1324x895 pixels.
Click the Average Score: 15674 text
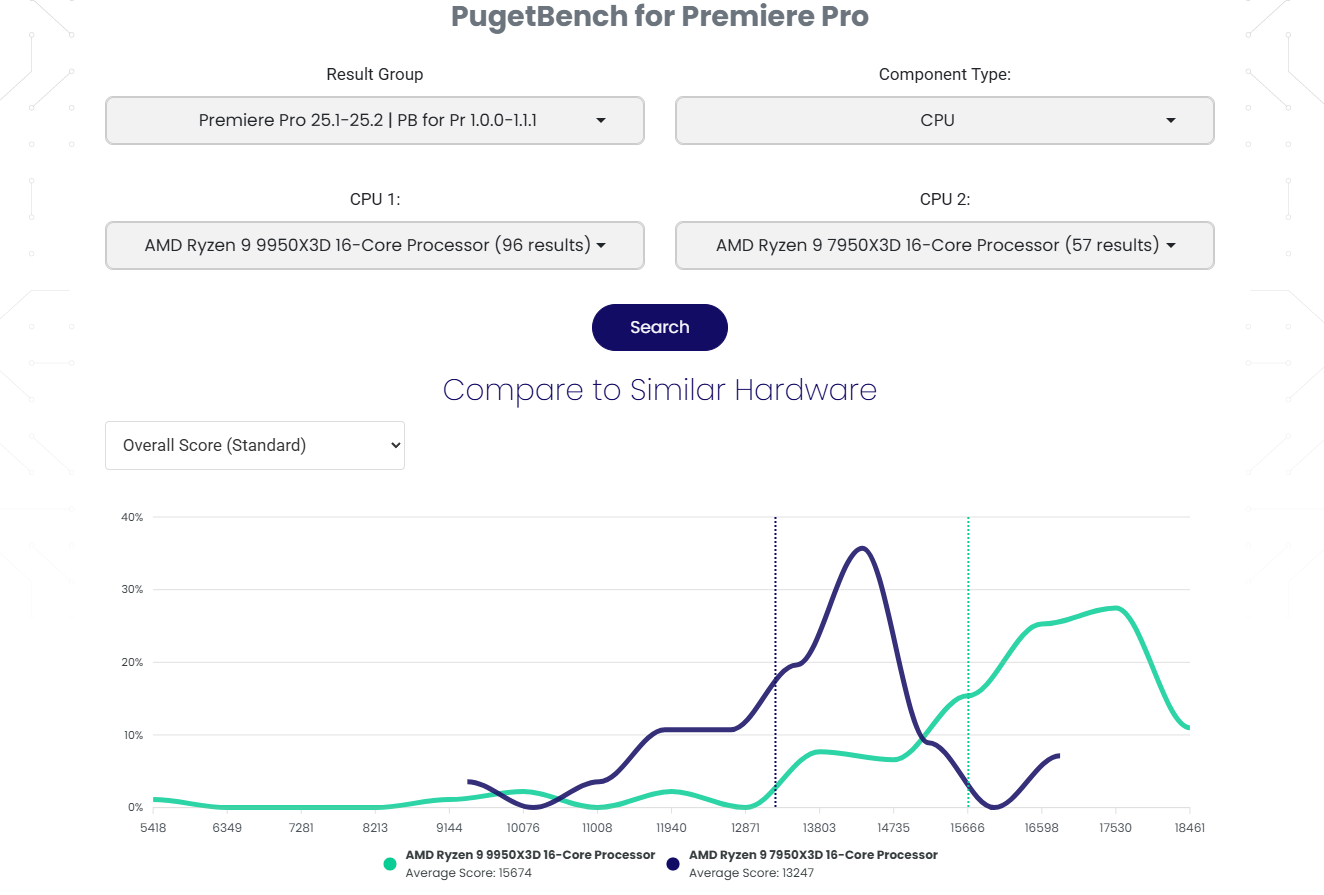coord(468,872)
